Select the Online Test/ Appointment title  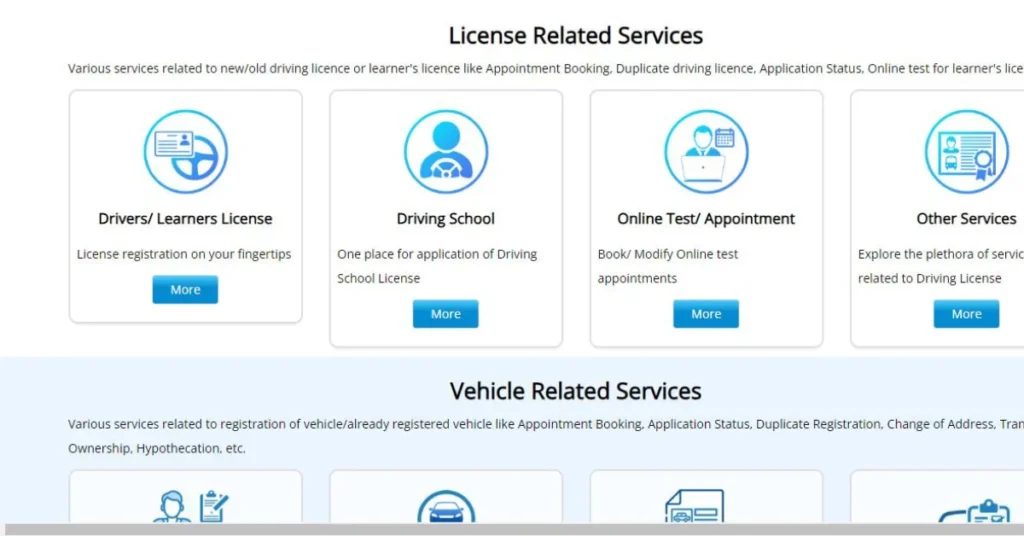(706, 219)
